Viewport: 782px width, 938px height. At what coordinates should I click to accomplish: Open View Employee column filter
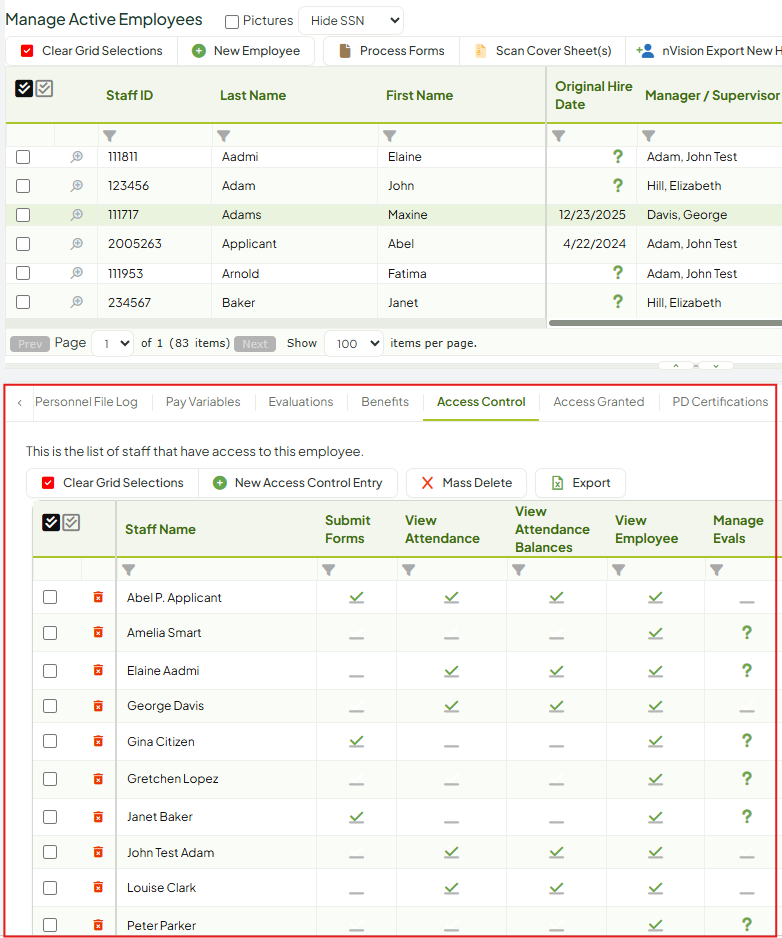(x=619, y=570)
